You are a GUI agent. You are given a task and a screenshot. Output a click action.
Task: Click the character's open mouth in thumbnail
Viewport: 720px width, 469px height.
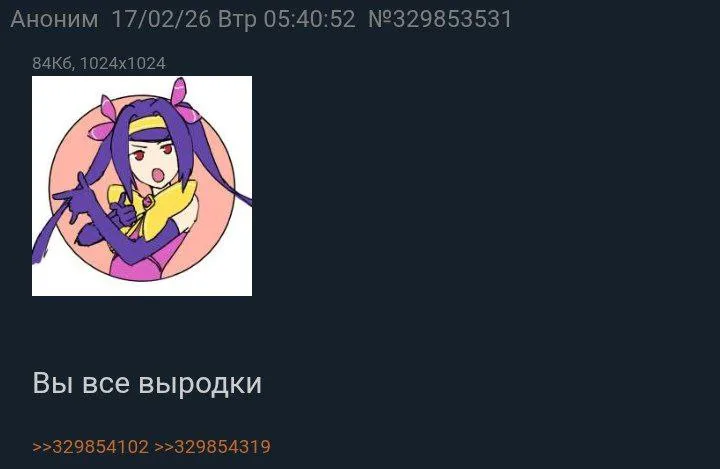(158, 175)
